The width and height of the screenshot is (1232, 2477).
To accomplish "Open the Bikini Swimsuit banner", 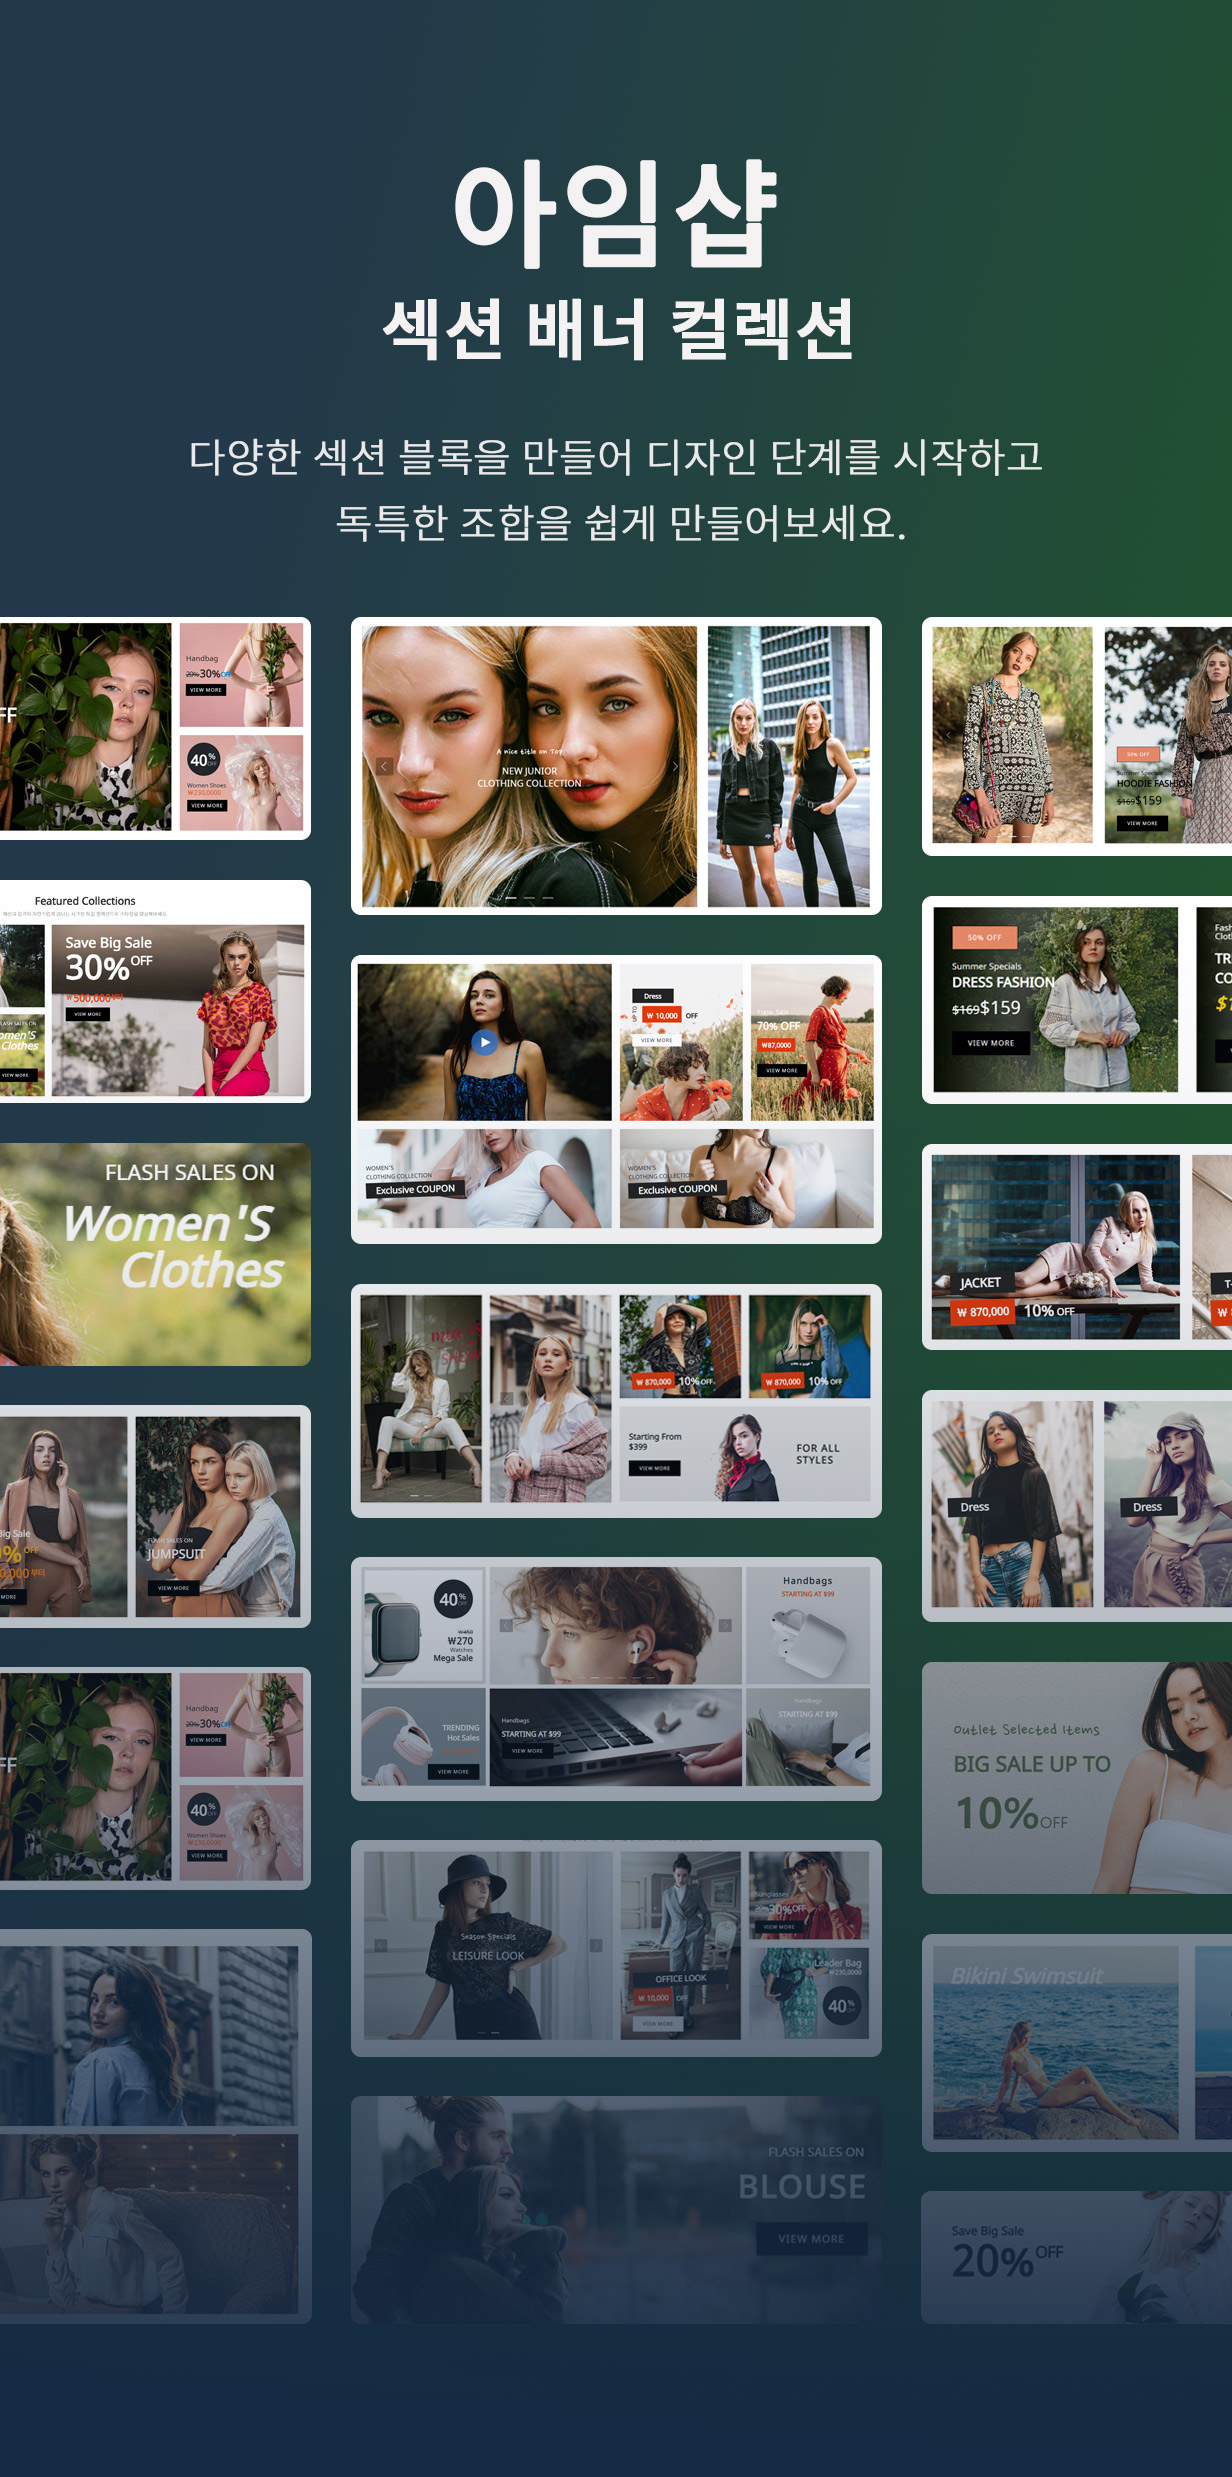I will (x=1055, y=2042).
